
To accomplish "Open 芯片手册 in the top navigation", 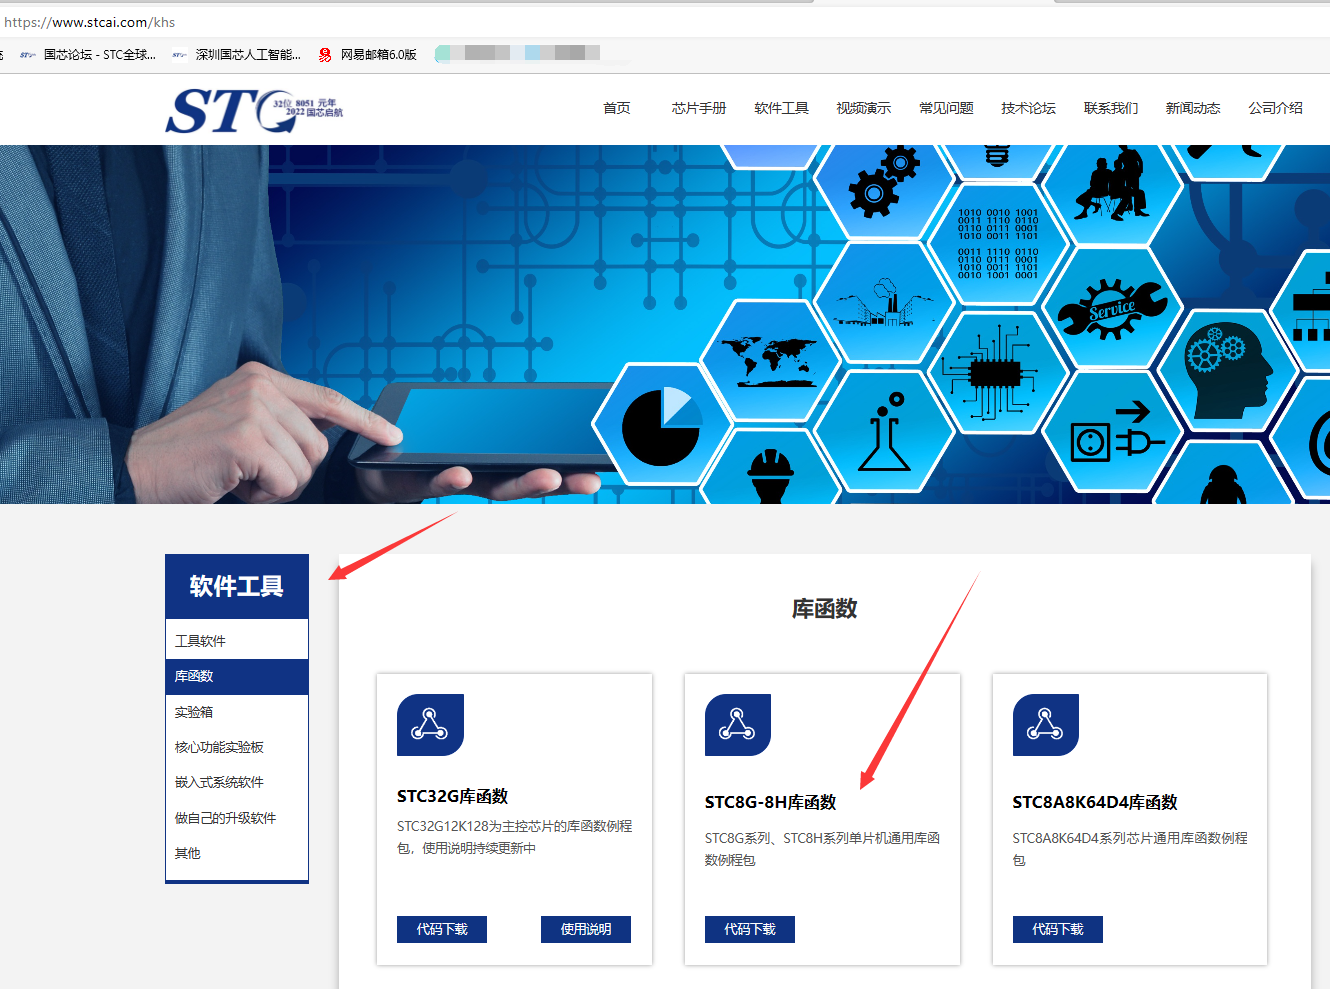I will pos(699,108).
